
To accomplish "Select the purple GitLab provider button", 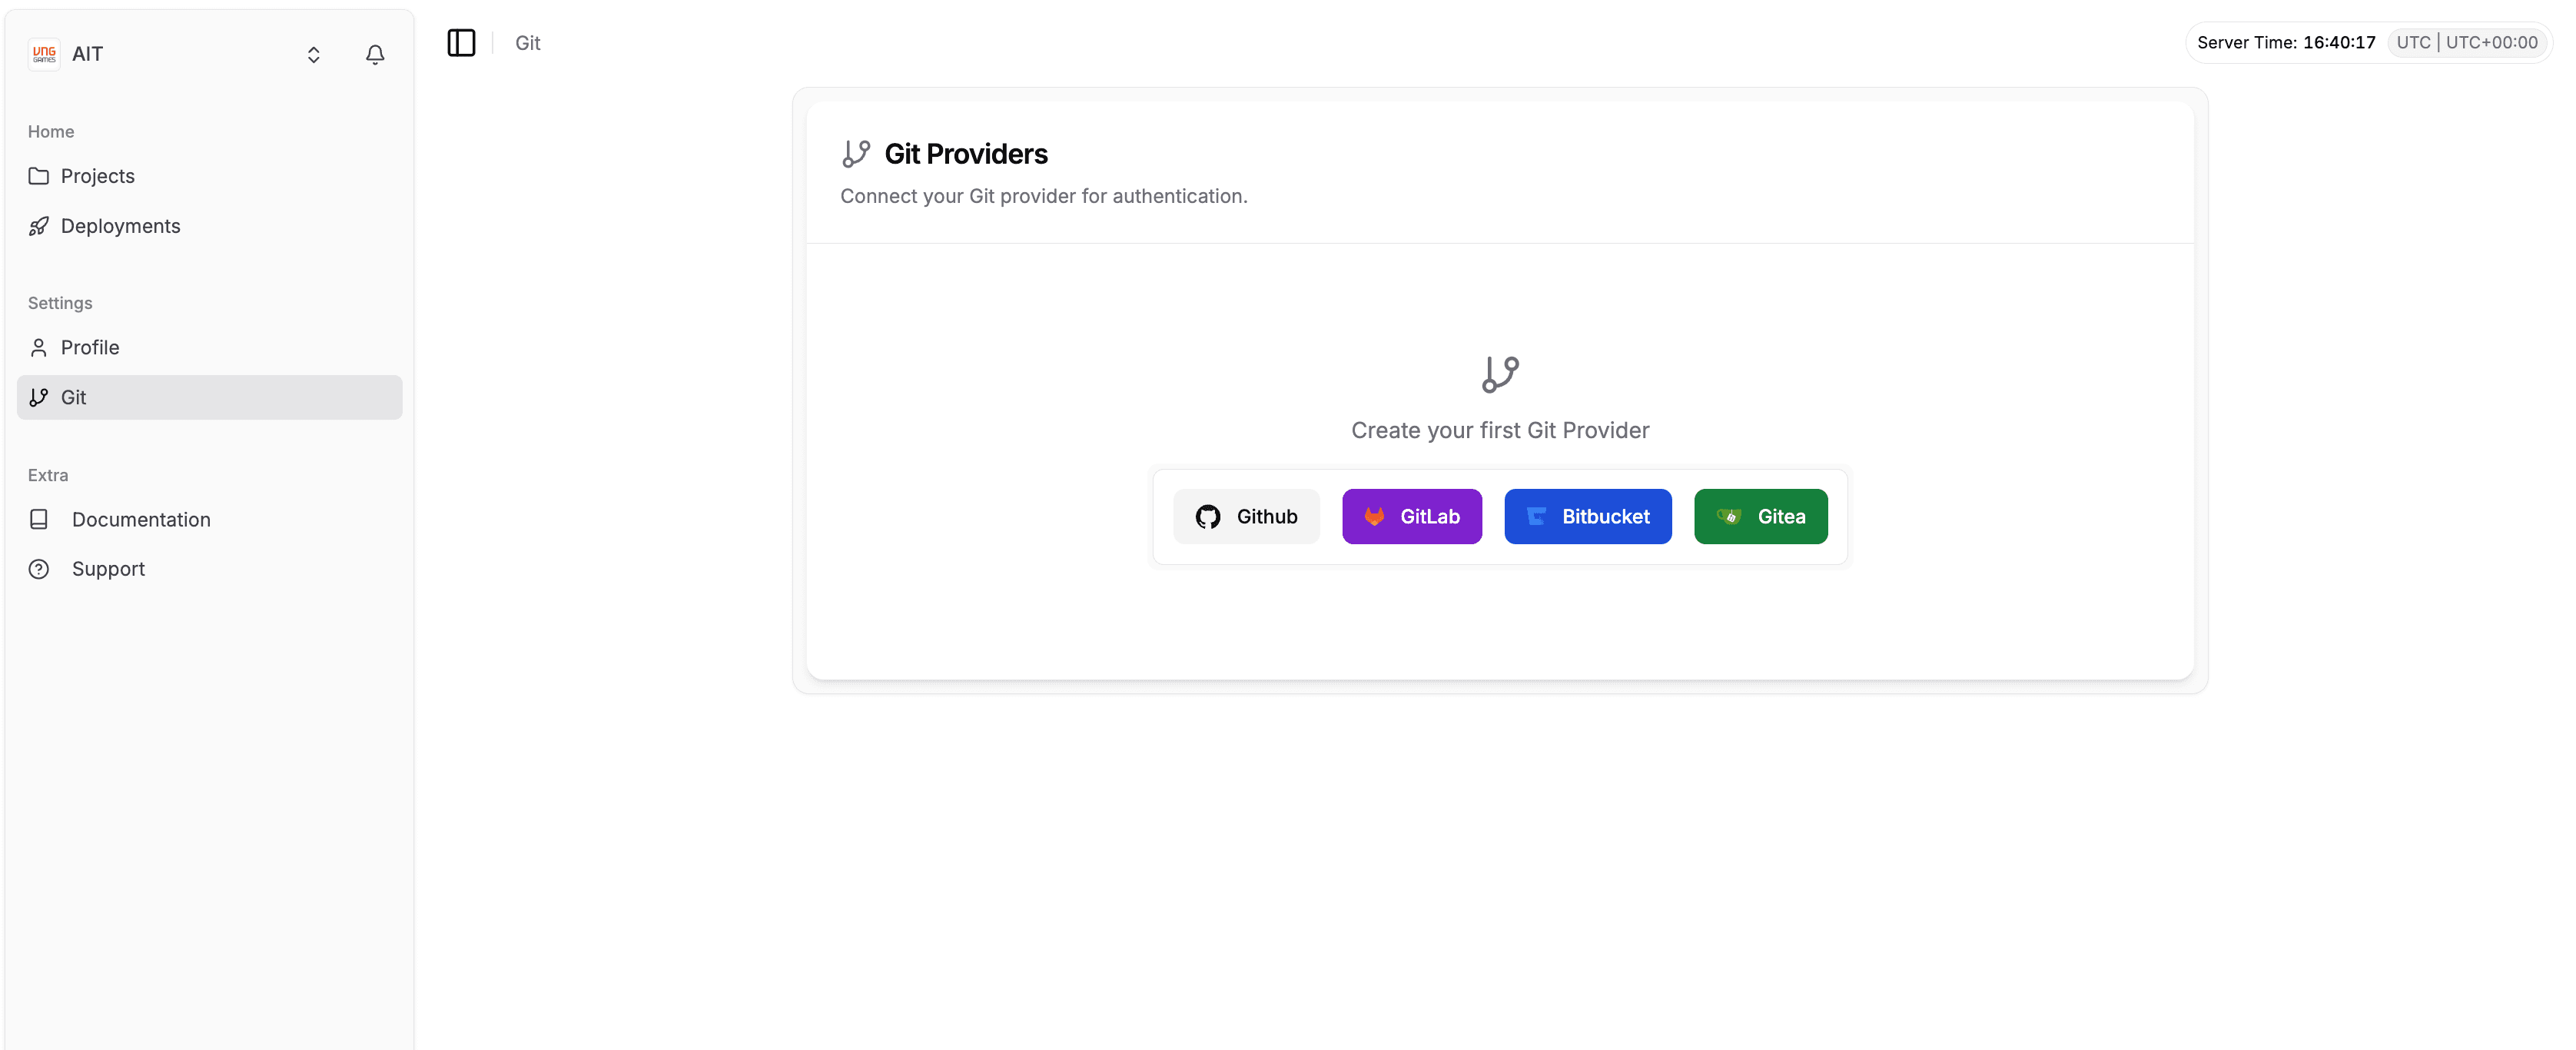I will pos(1413,516).
